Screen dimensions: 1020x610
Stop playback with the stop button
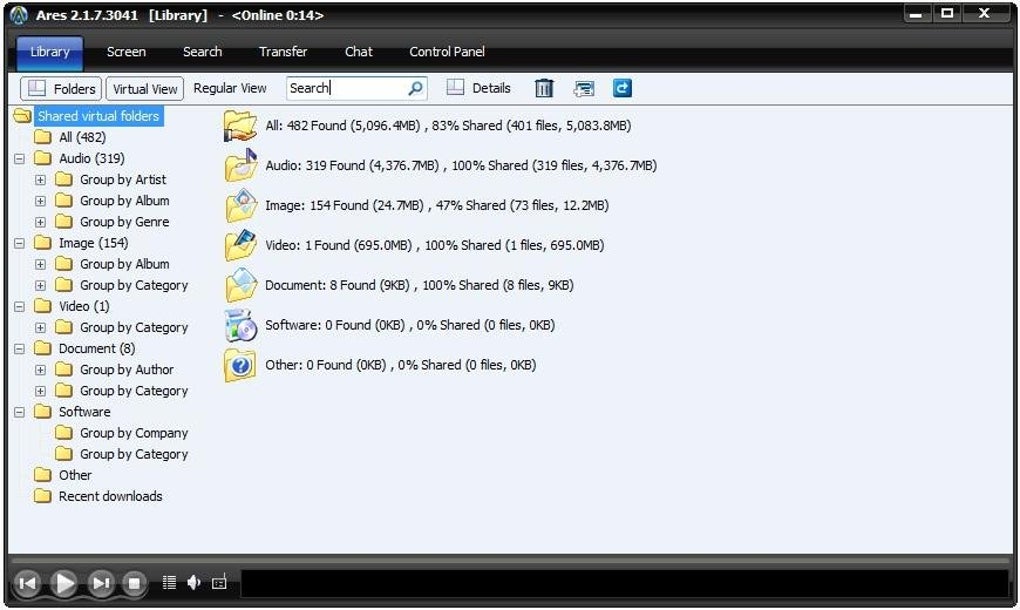[x=134, y=583]
